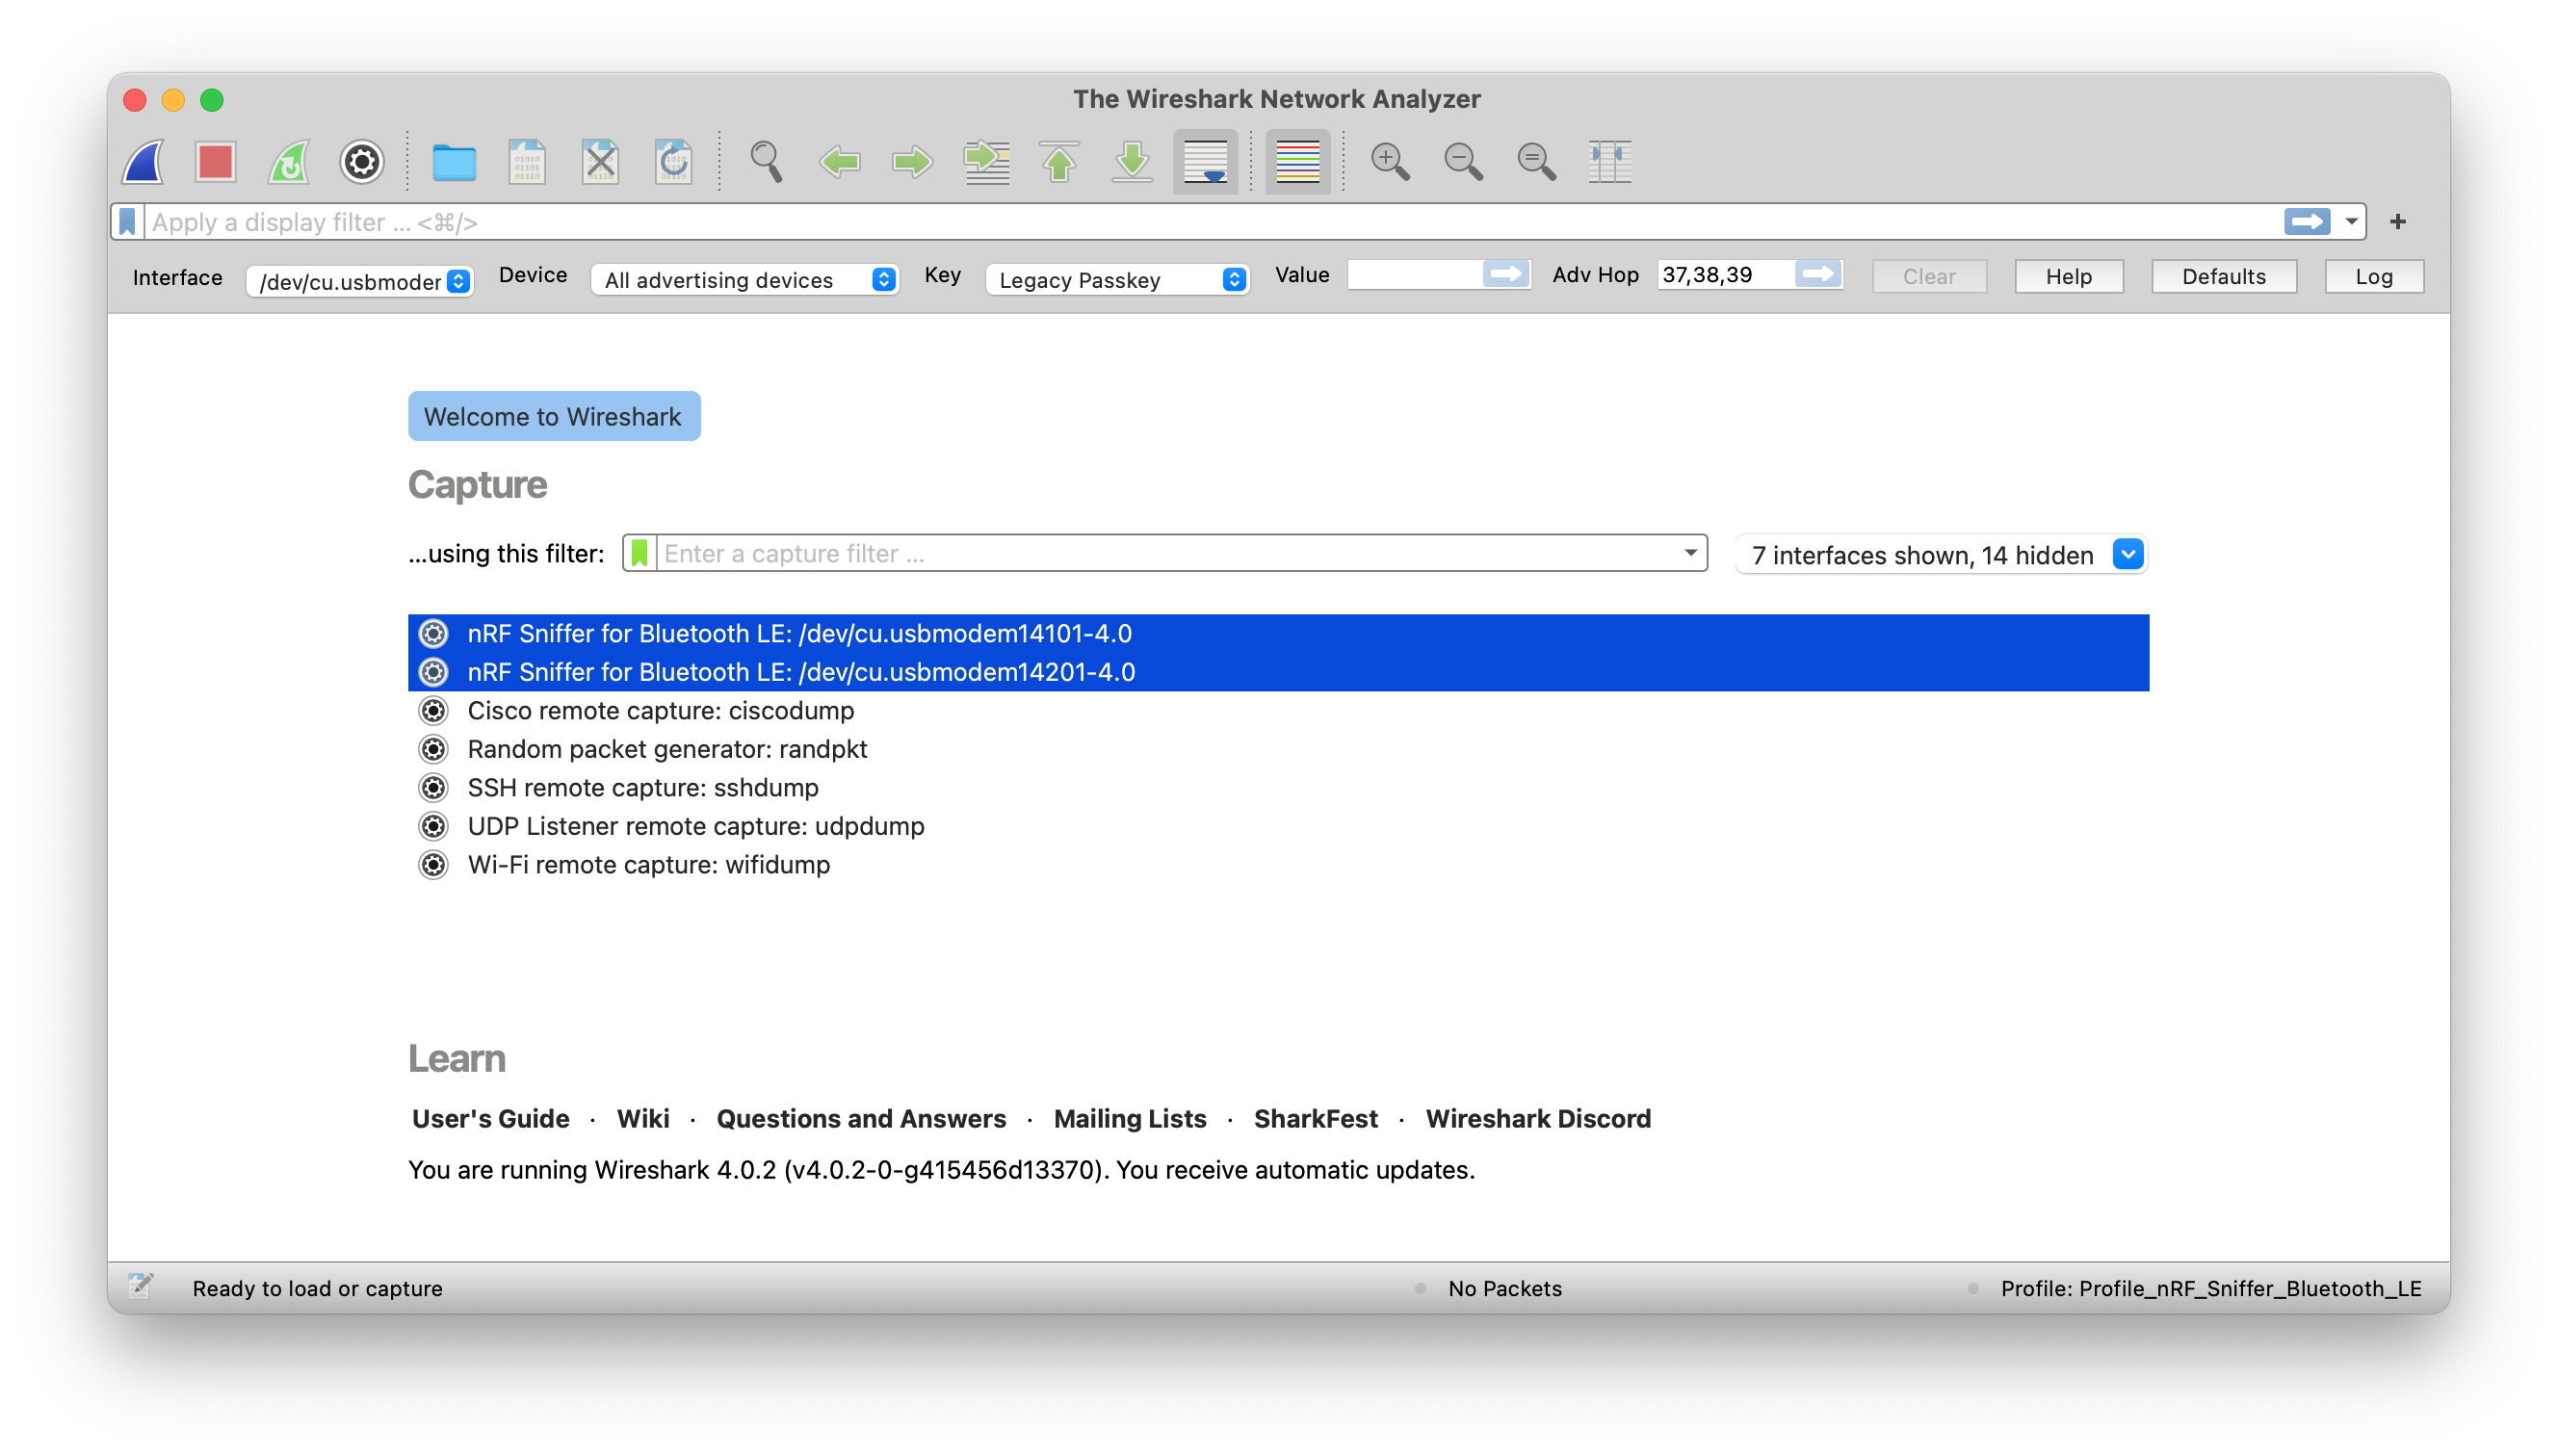Viewport: 2558px width, 1456px height.
Task: Save this capture file icon
Action: point(527,161)
